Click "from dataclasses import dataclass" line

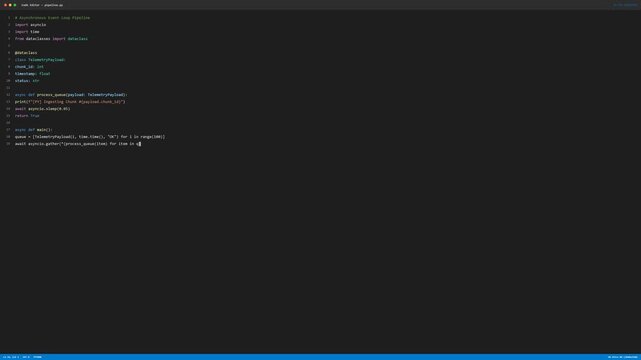52,39
